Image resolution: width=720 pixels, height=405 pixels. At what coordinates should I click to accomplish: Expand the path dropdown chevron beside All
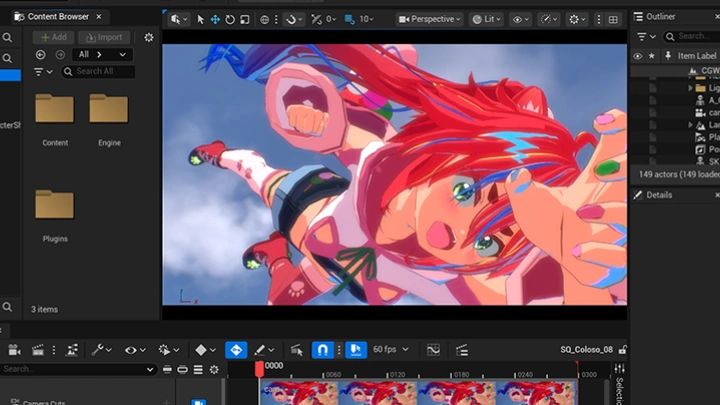(123, 55)
